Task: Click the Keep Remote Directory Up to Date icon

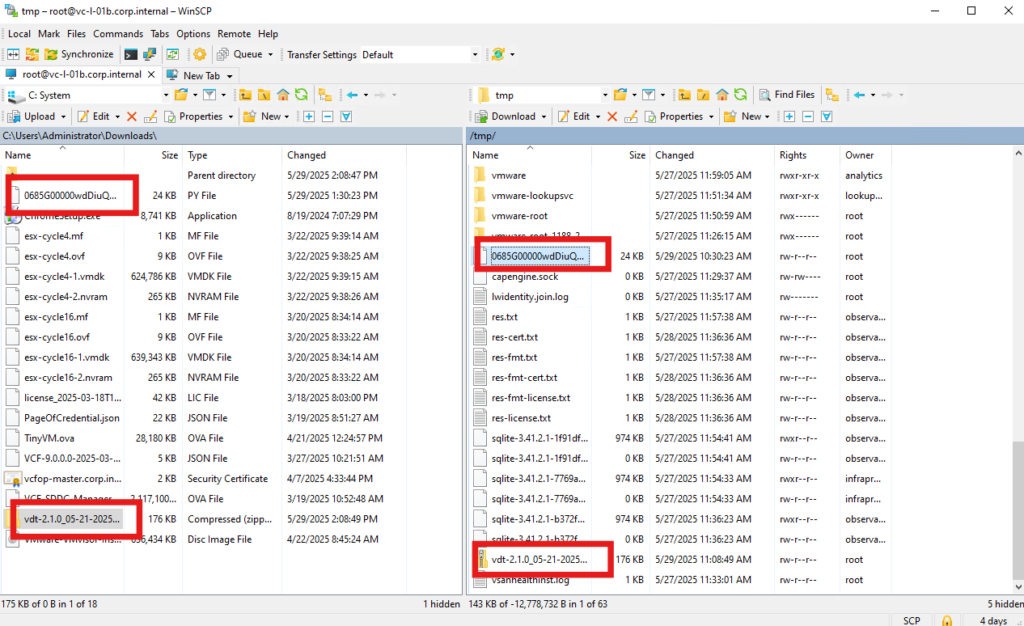Action: [x=172, y=54]
